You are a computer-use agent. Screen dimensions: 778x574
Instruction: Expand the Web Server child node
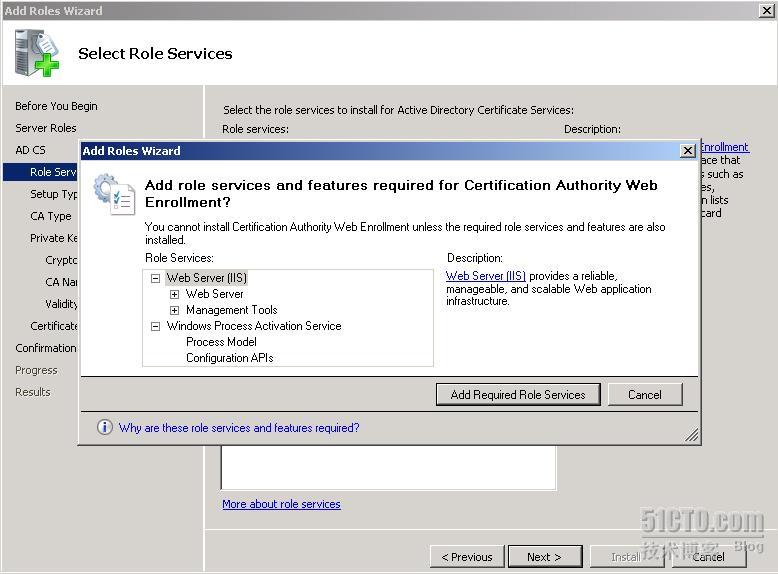(174, 294)
